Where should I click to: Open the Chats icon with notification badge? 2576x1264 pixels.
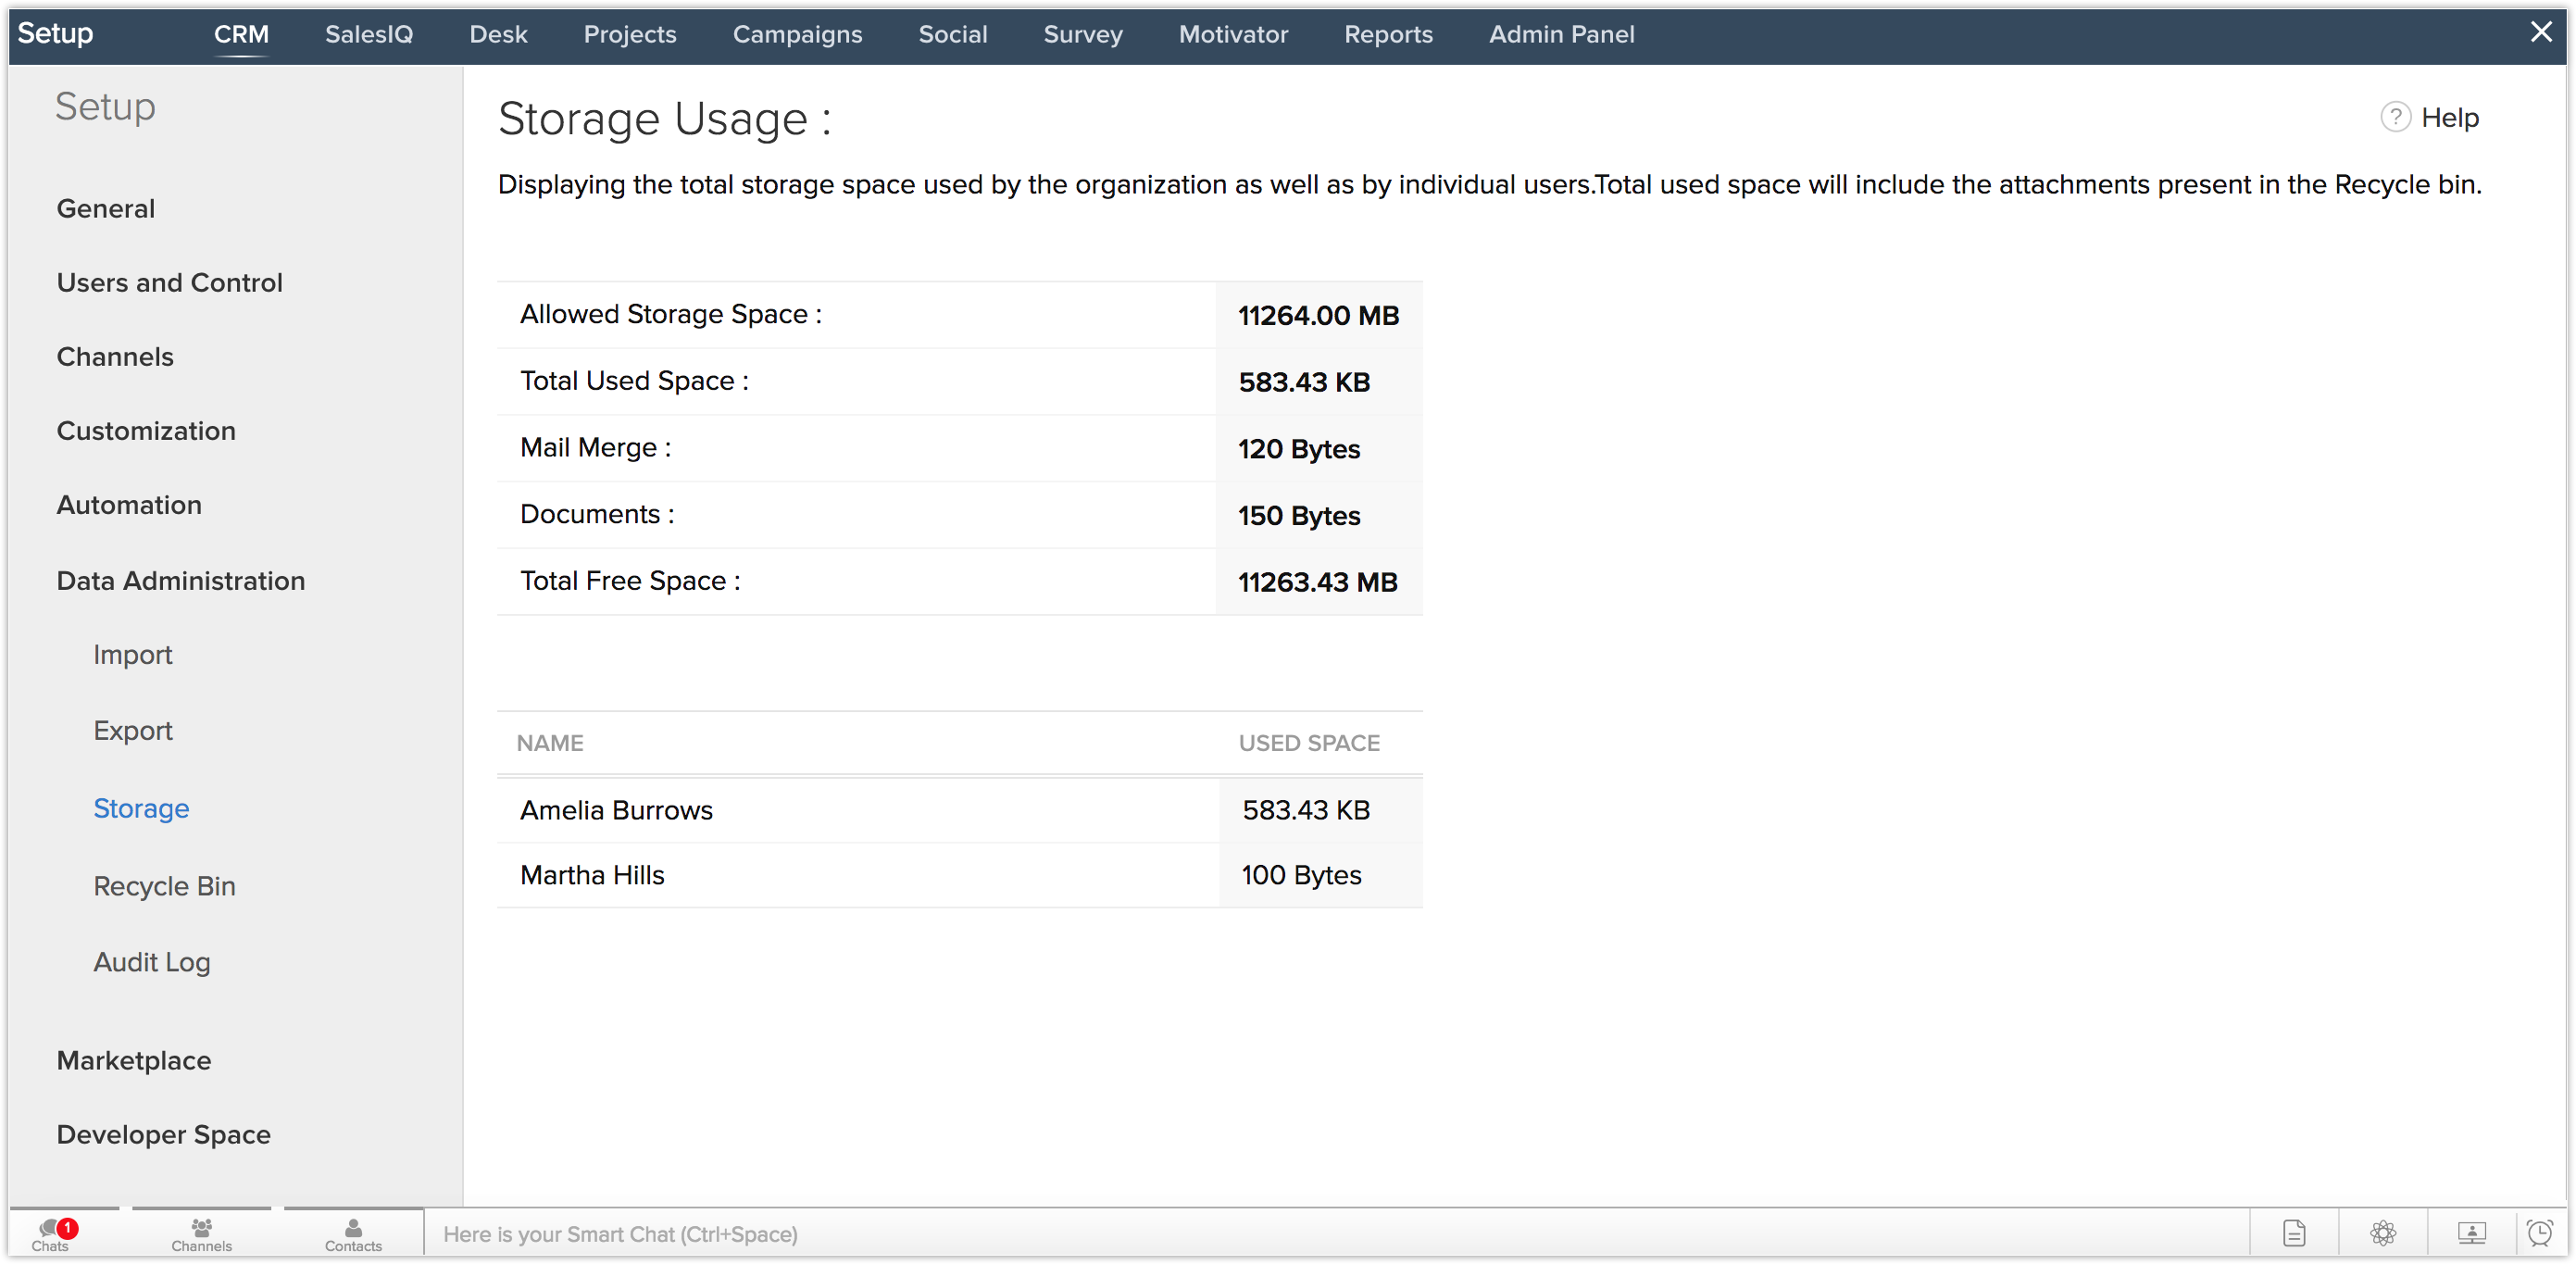[x=52, y=1232]
